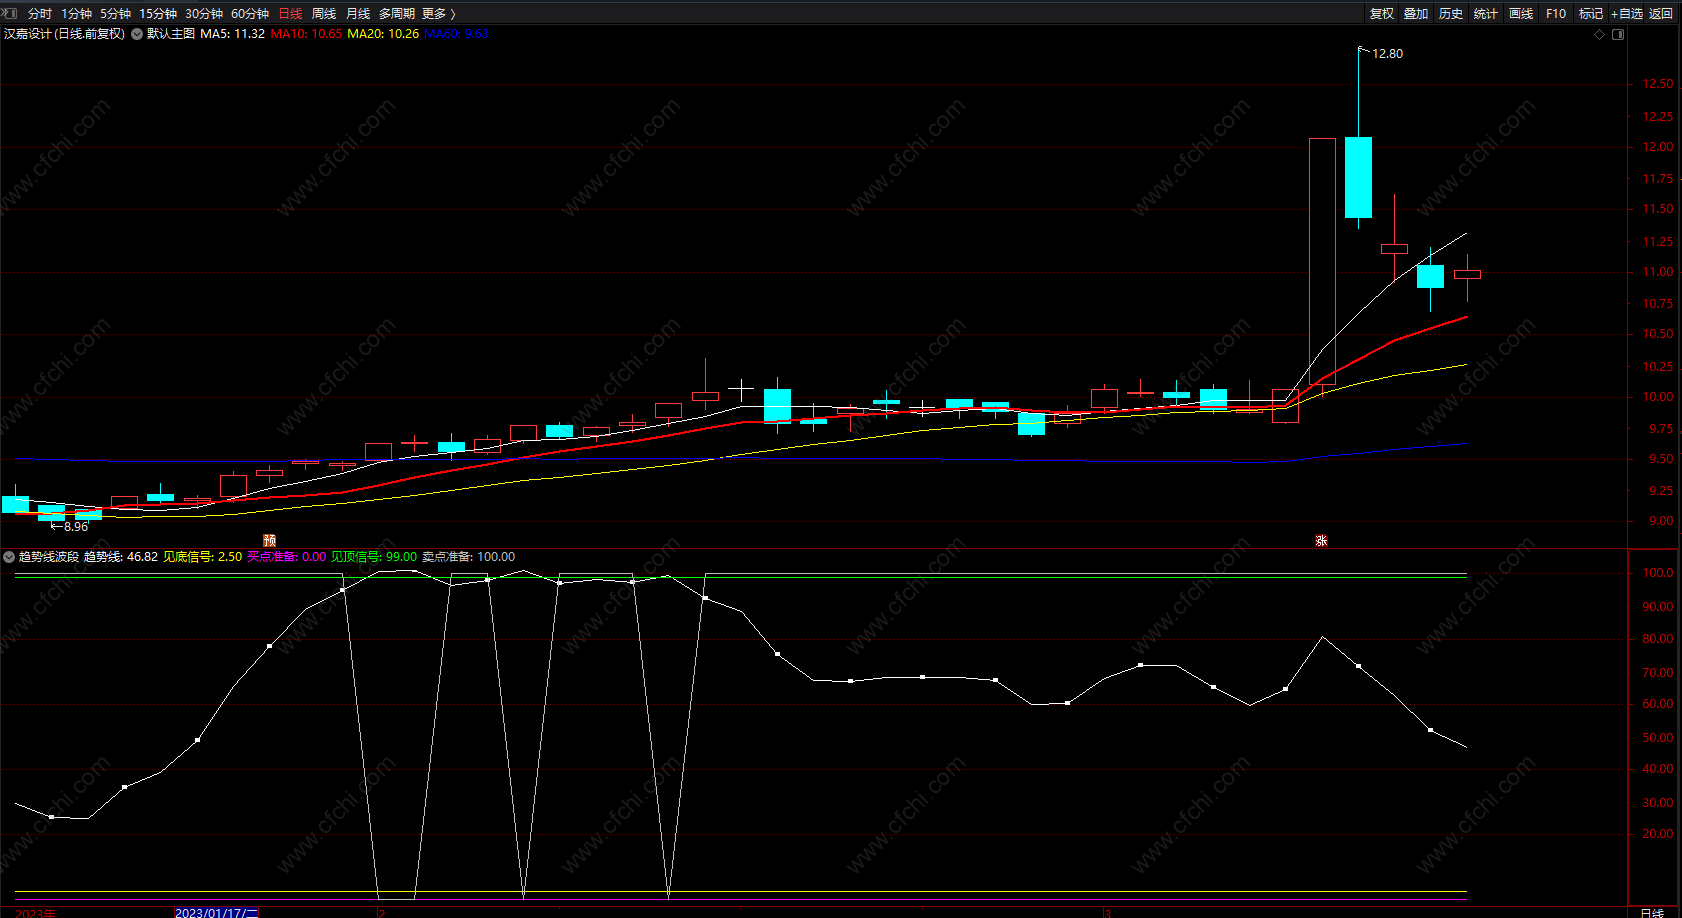Click the 日线 label at bottom right
The width and height of the screenshot is (1682, 918).
(1652, 912)
